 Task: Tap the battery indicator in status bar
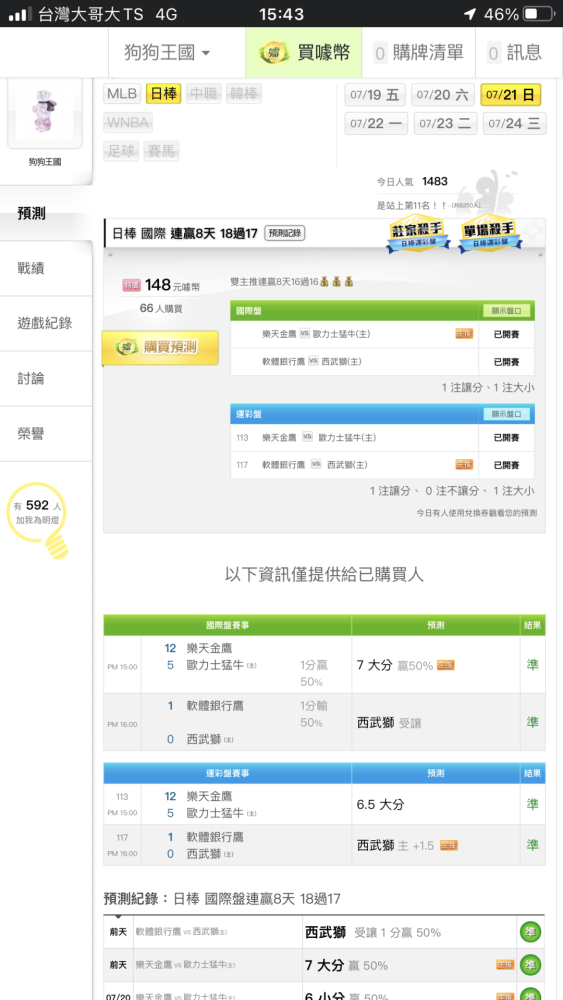[539, 14]
